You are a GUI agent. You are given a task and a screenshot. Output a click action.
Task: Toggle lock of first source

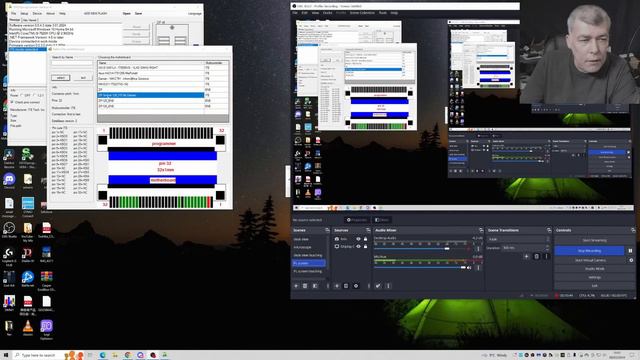(x=365, y=239)
